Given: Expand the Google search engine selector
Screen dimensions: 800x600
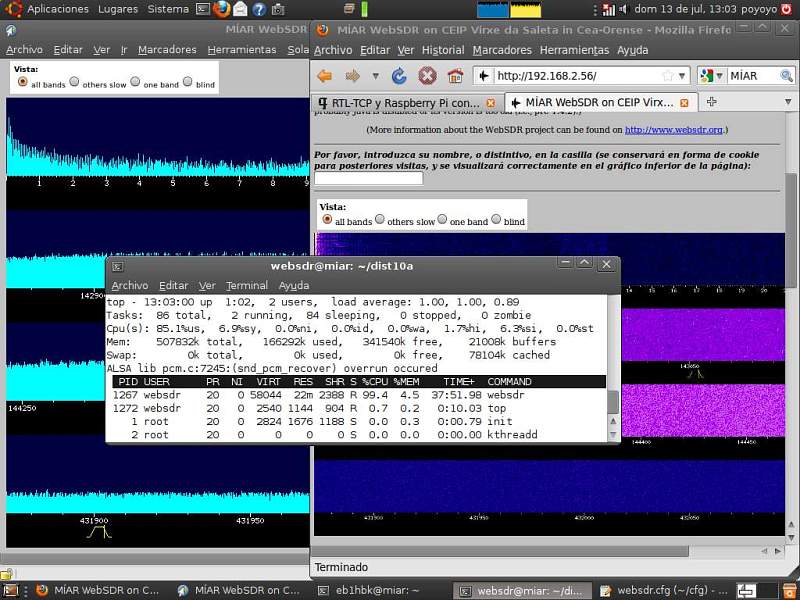Looking at the screenshot, I should coord(711,76).
